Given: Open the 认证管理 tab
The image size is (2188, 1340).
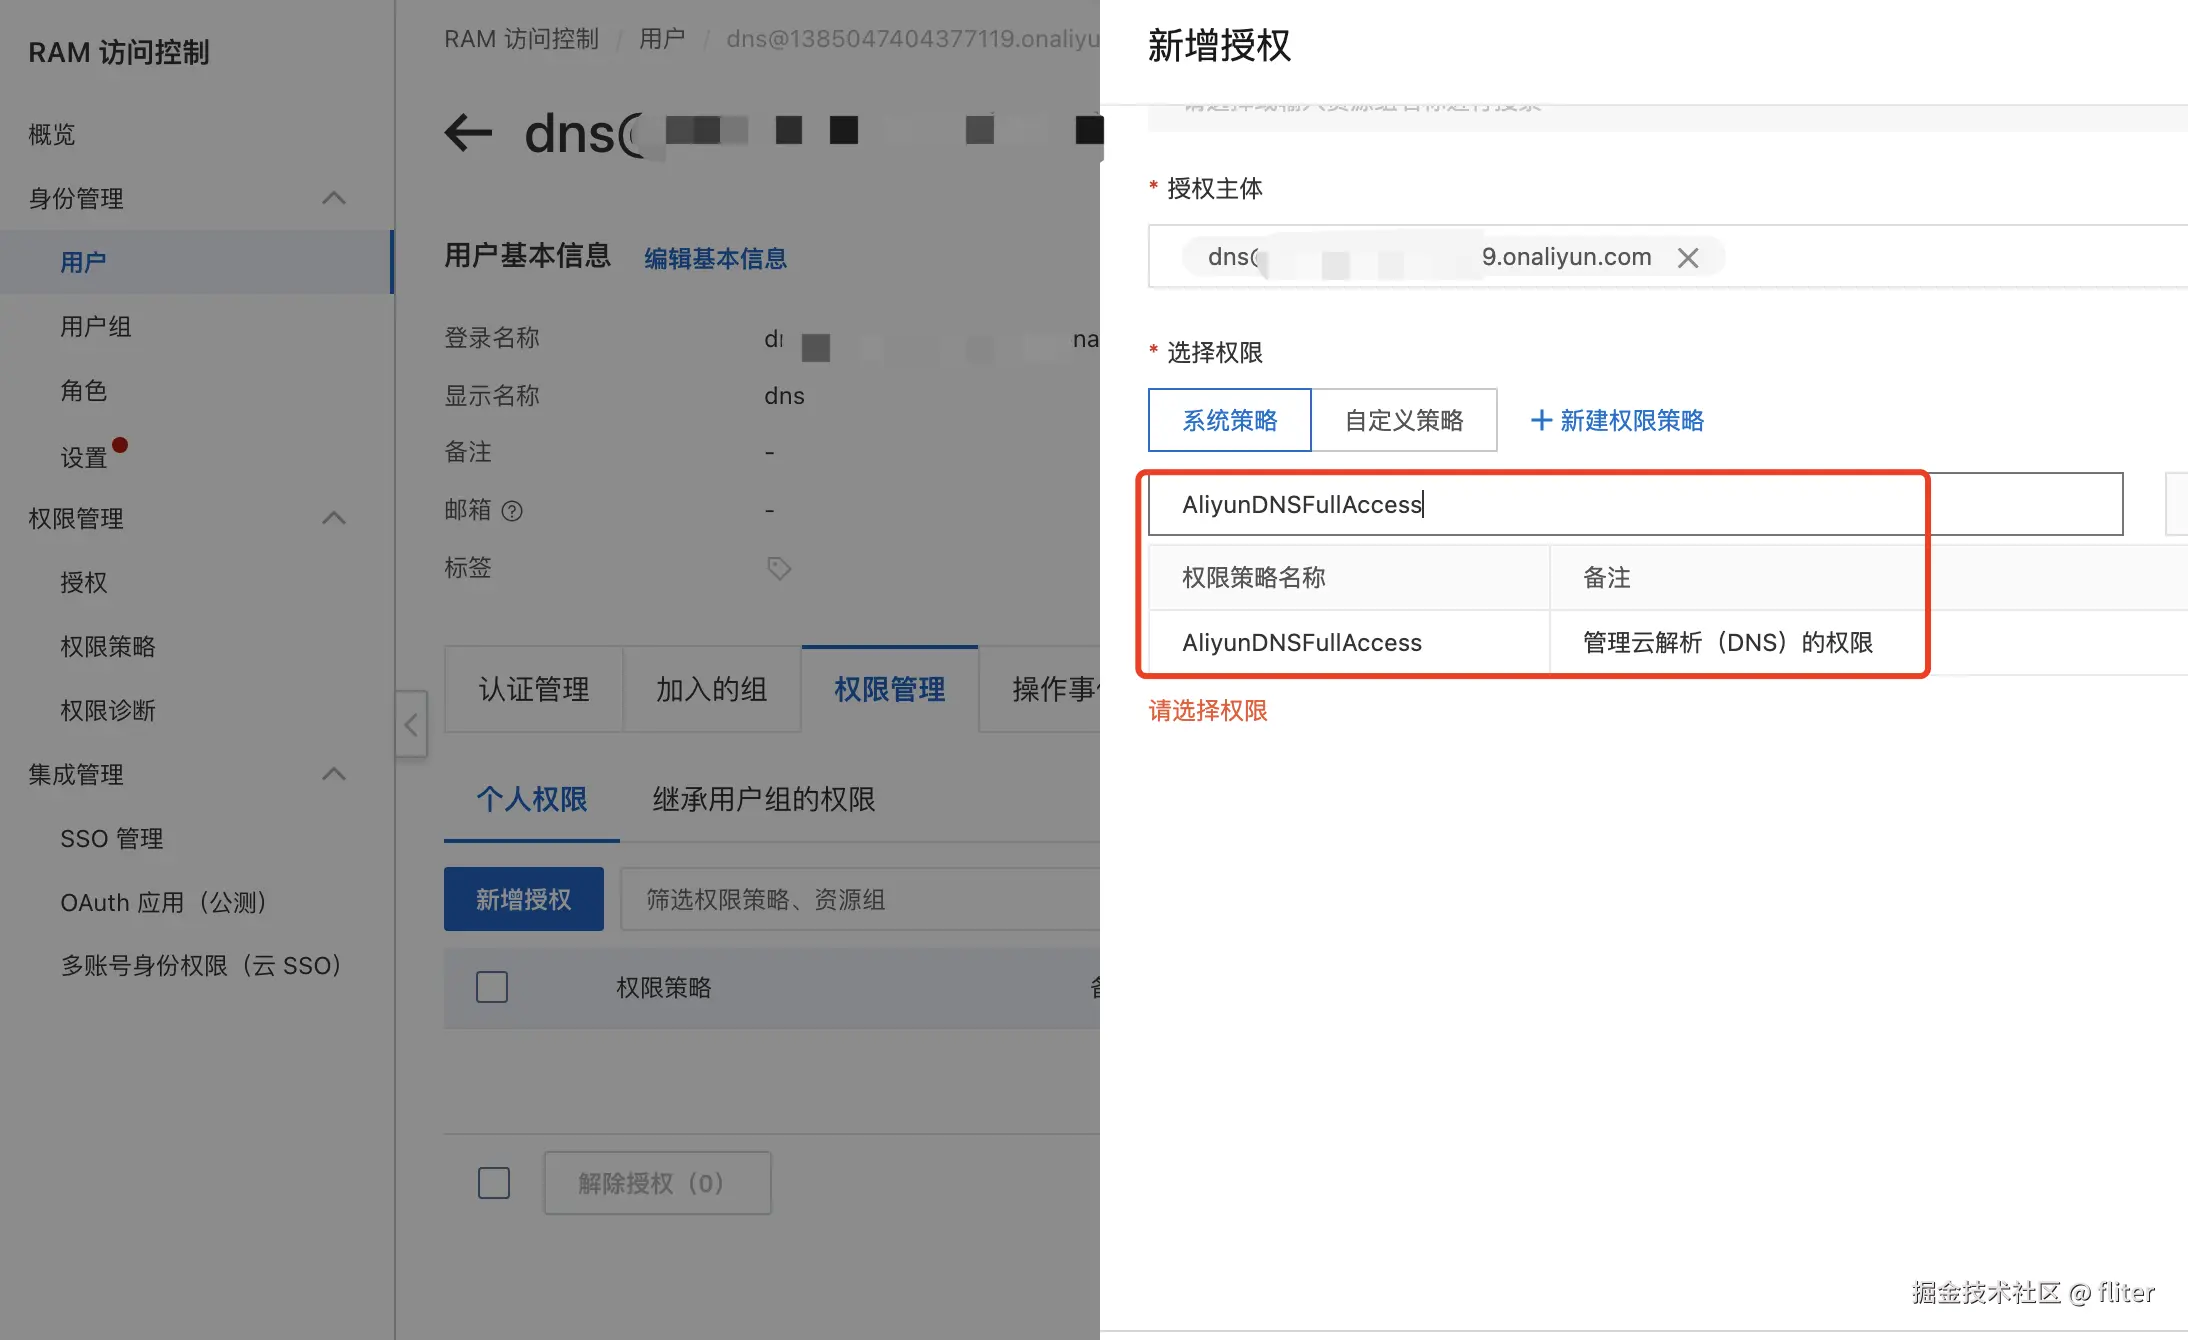Looking at the screenshot, I should tap(534, 689).
